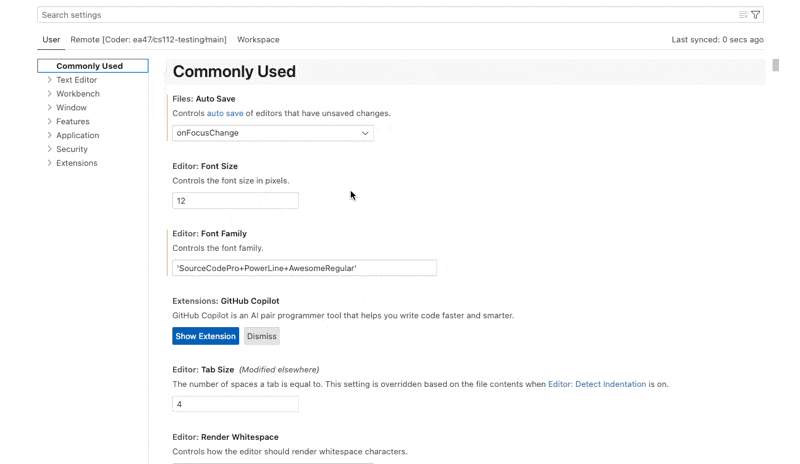Expand the Text Editor section arrow
This screenshot has height=464, width=800.
(x=49, y=80)
